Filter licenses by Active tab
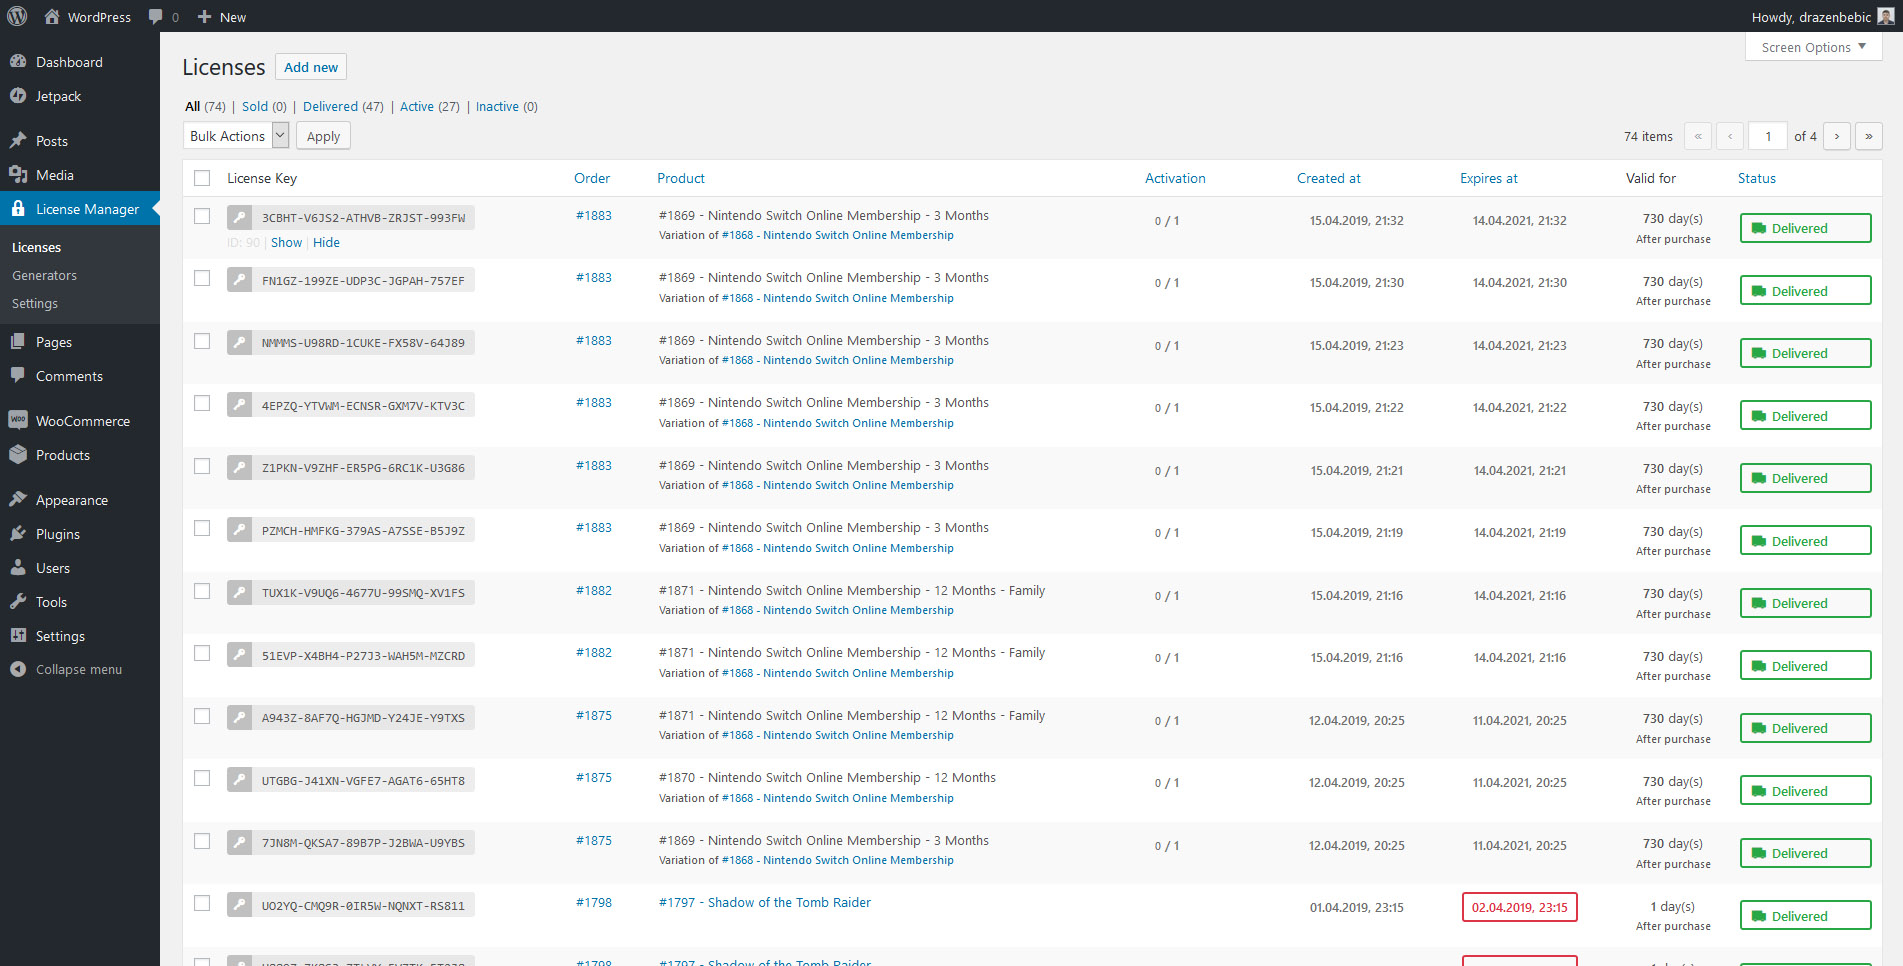Image resolution: width=1903 pixels, height=966 pixels. pyautogui.click(x=416, y=106)
